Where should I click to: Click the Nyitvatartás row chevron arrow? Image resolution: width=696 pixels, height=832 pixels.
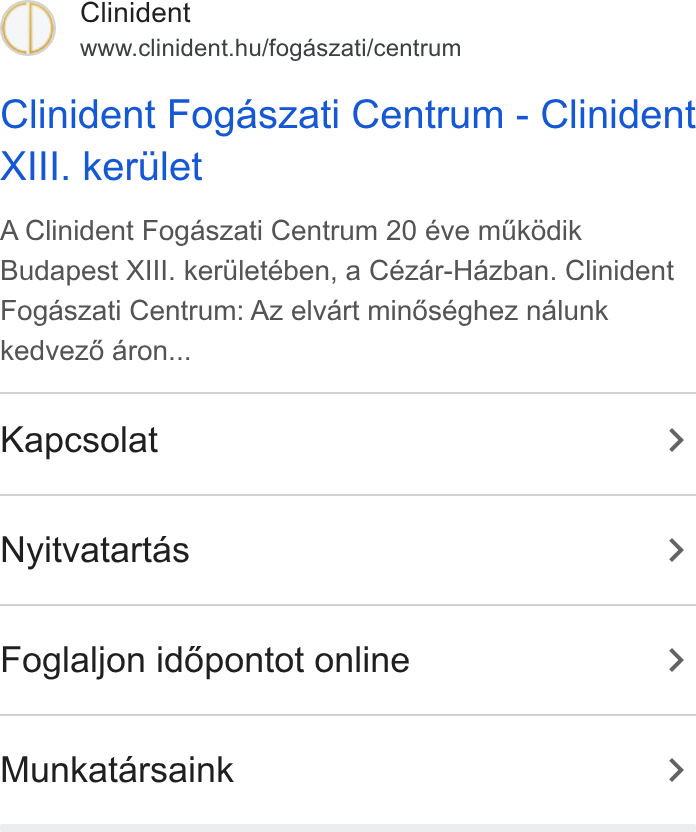click(676, 550)
